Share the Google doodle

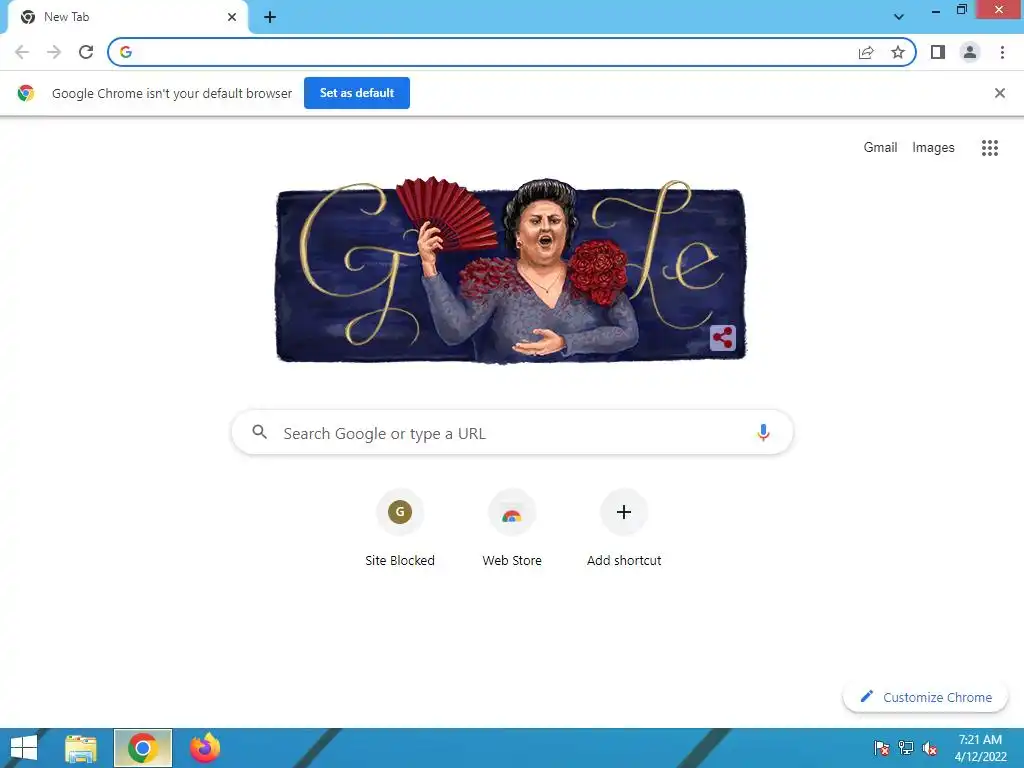(x=723, y=338)
